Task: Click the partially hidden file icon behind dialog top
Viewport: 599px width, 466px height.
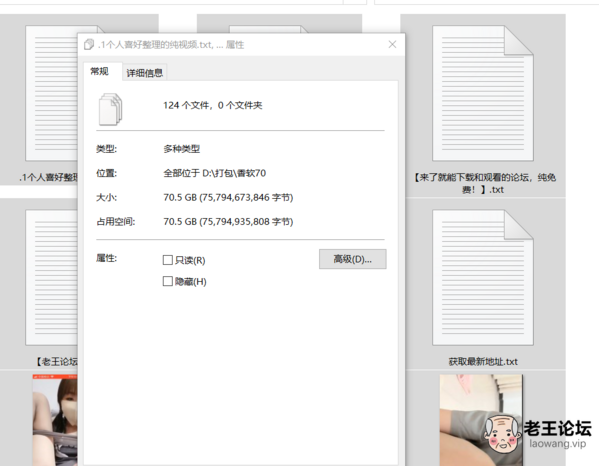Action: point(267,29)
